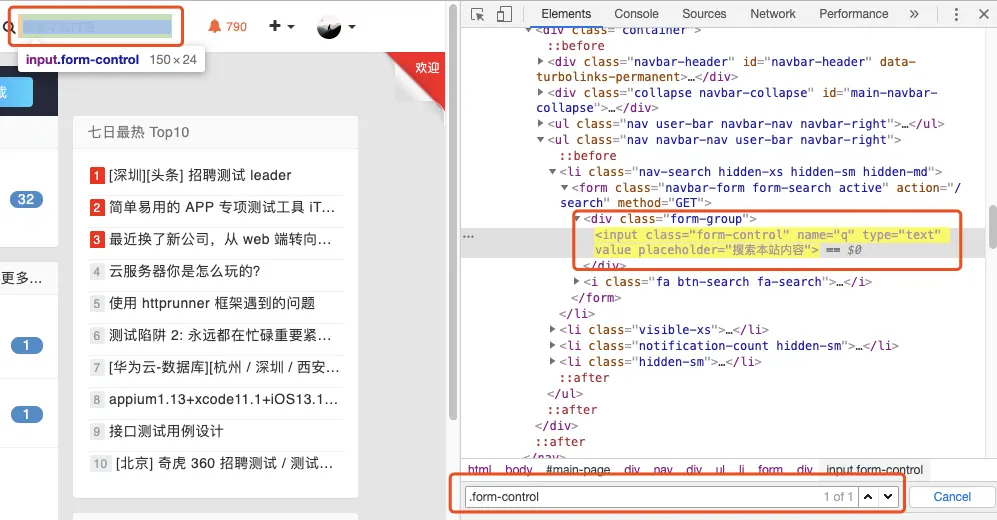Click the magnifier search icon on the page
The height and width of the screenshot is (520, 997).
click(x=8, y=27)
